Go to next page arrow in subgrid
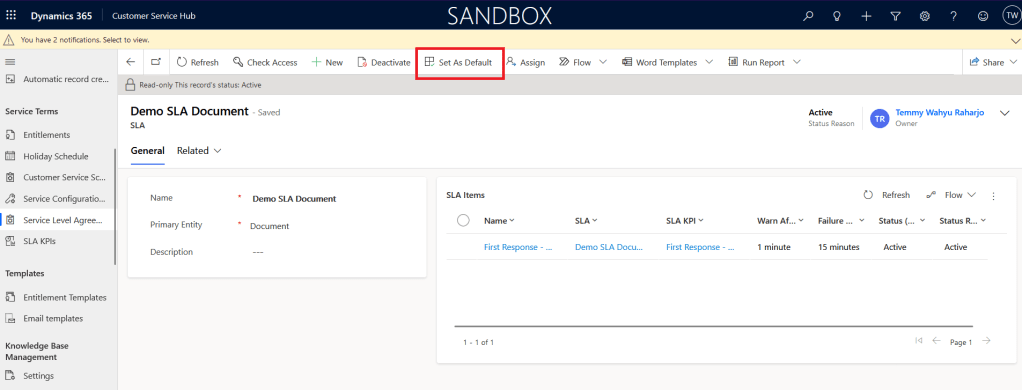1022x390 pixels. [x=987, y=340]
